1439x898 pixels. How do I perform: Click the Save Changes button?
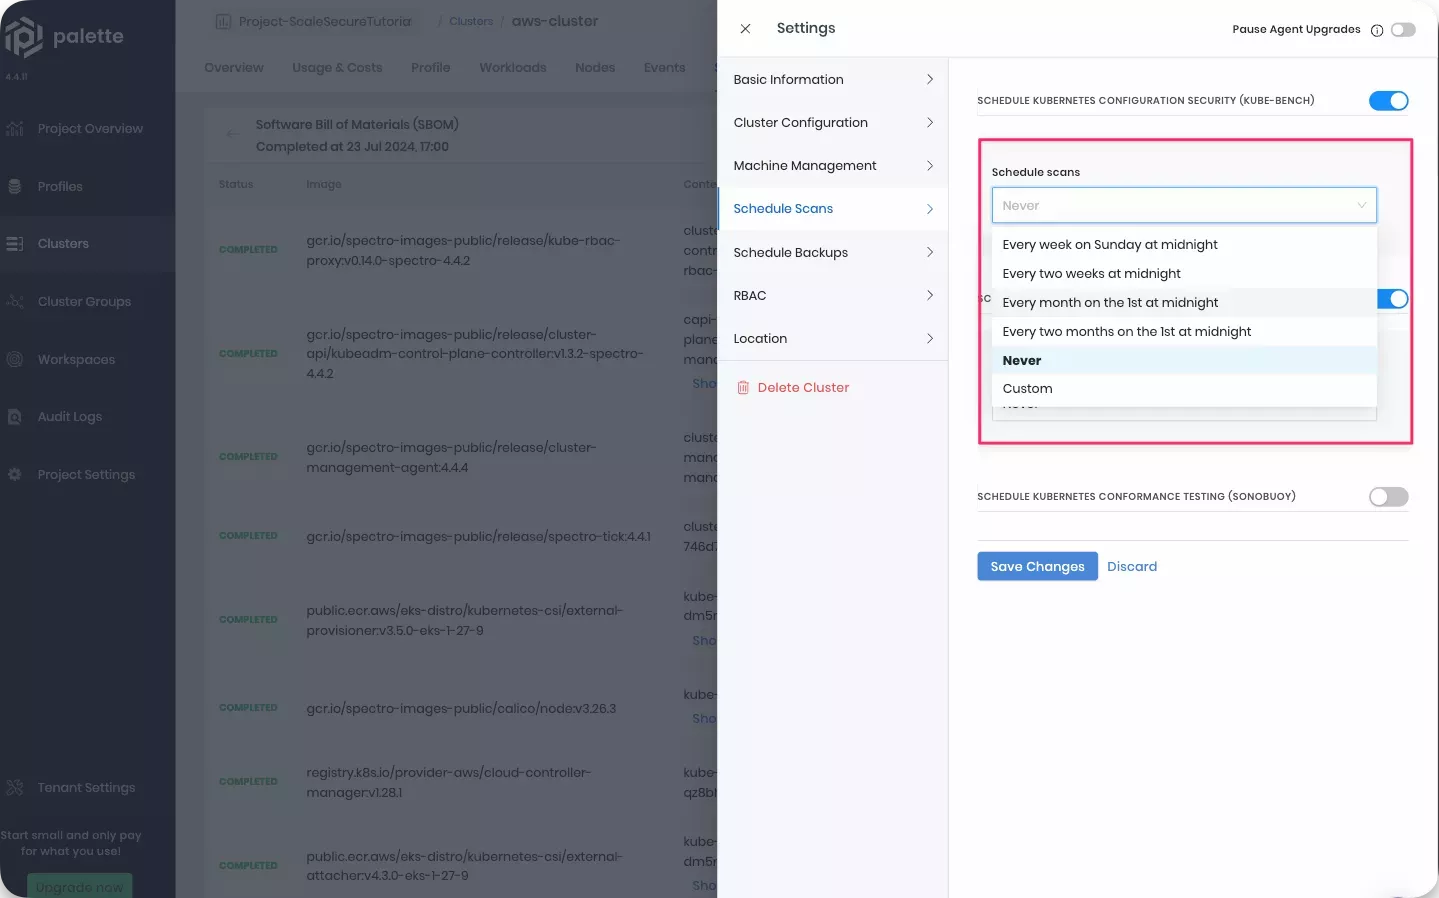tap(1037, 567)
